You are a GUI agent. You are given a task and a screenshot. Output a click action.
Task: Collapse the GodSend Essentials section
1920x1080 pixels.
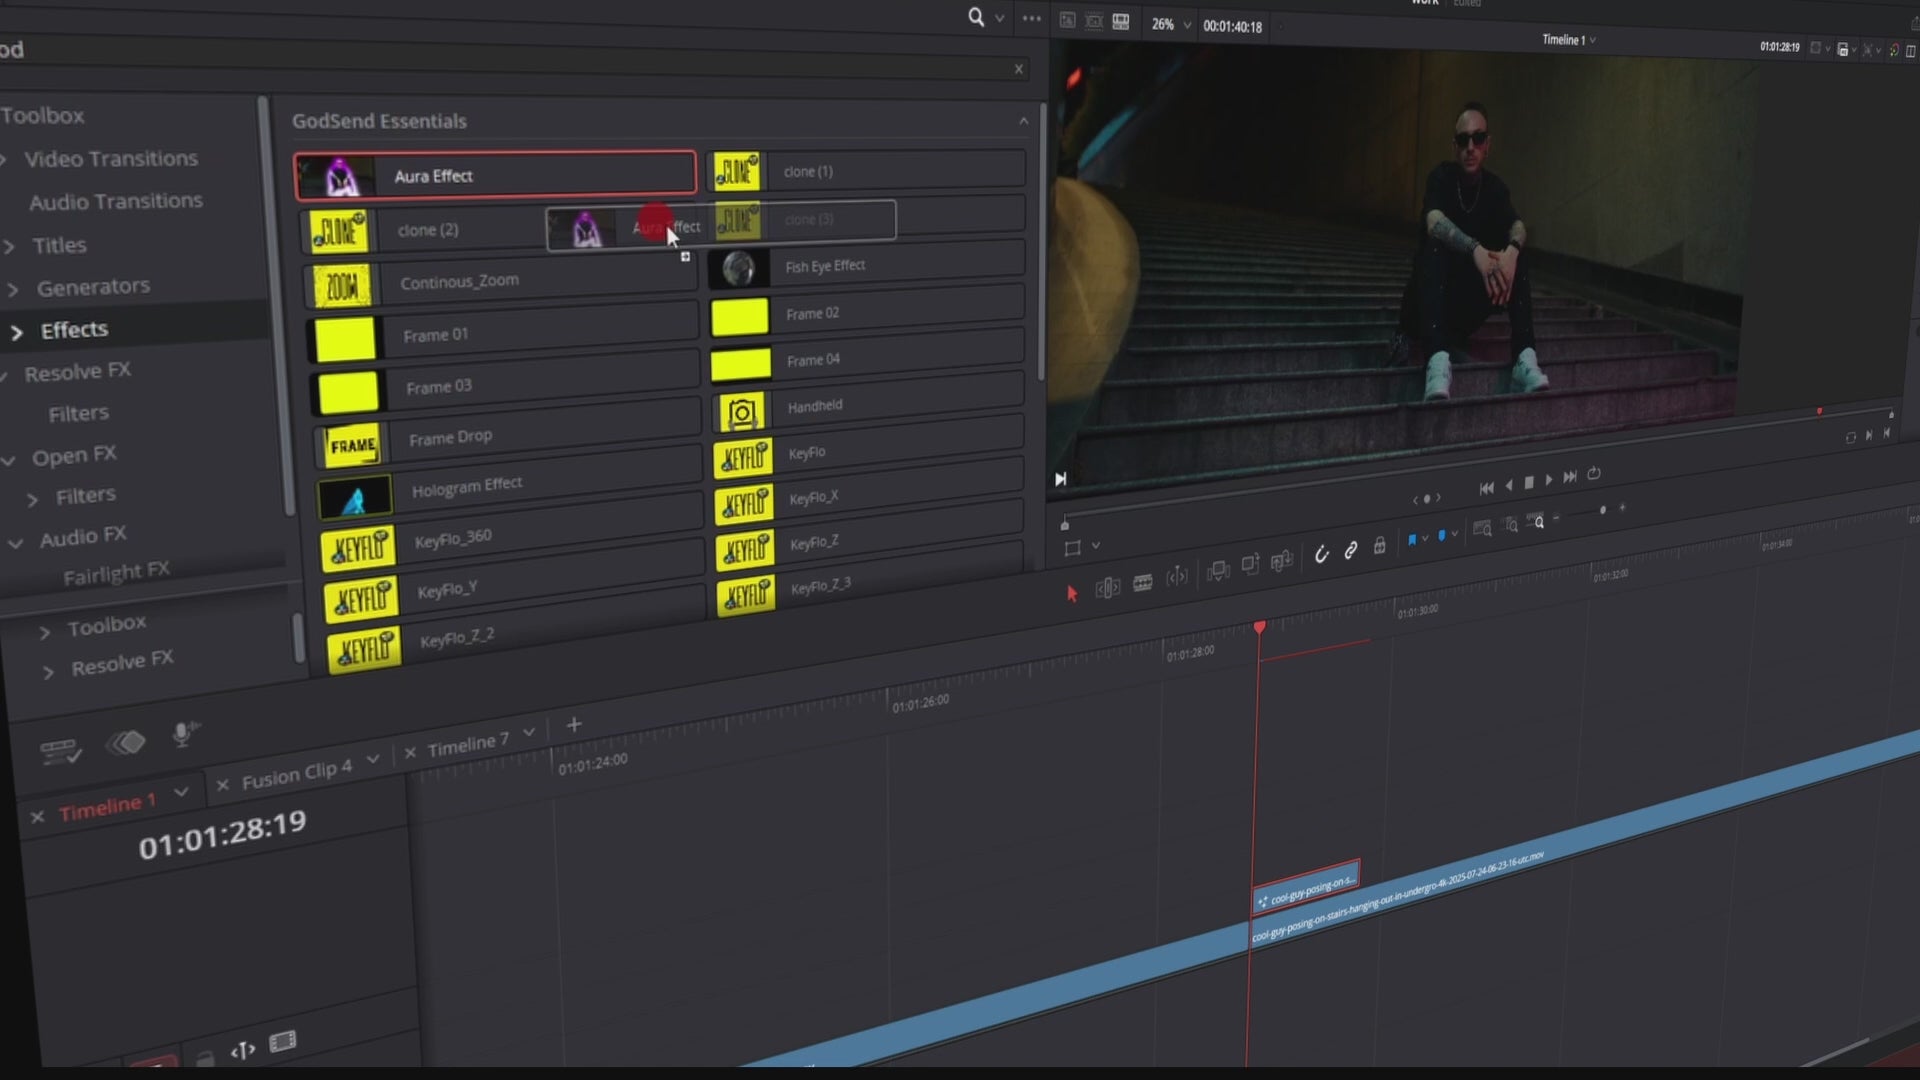pyautogui.click(x=1023, y=121)
